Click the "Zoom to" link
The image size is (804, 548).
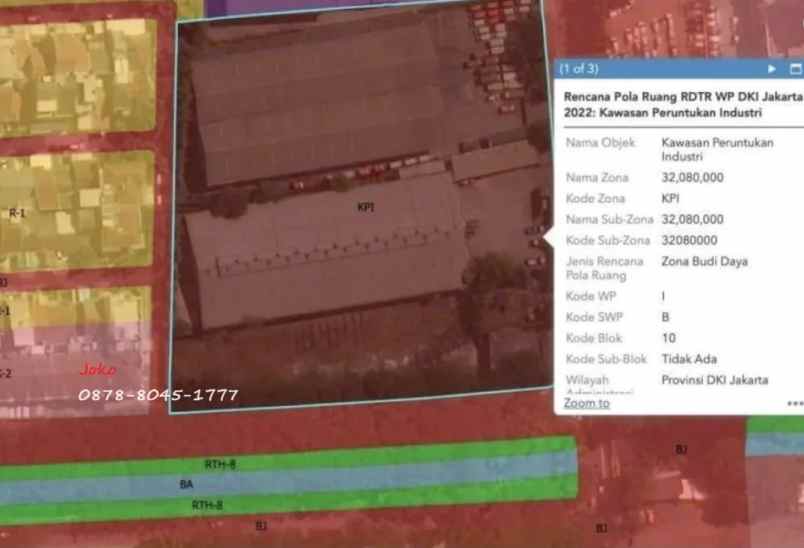586,403
